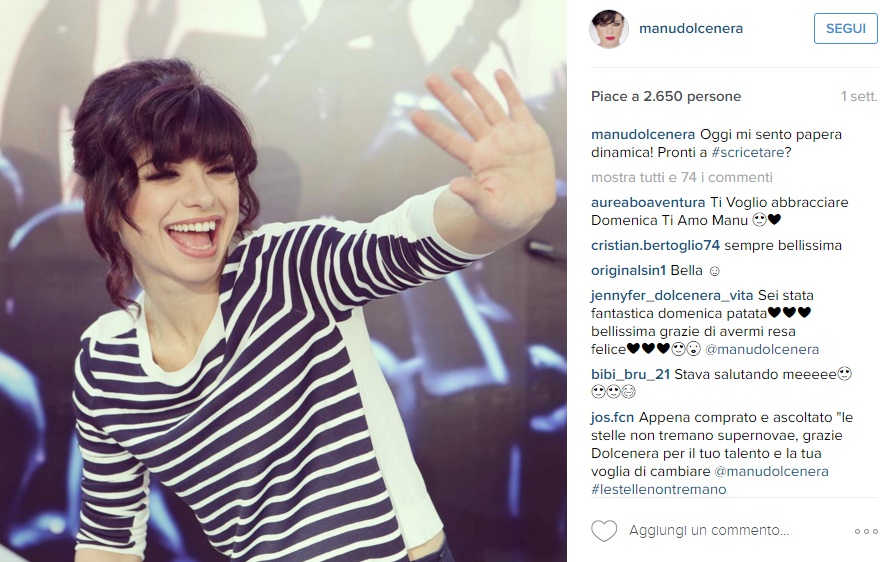This screenshot has height=562, width=880.
Task: Click the manudolcenera profile avatar
Action: coord(608,29)
